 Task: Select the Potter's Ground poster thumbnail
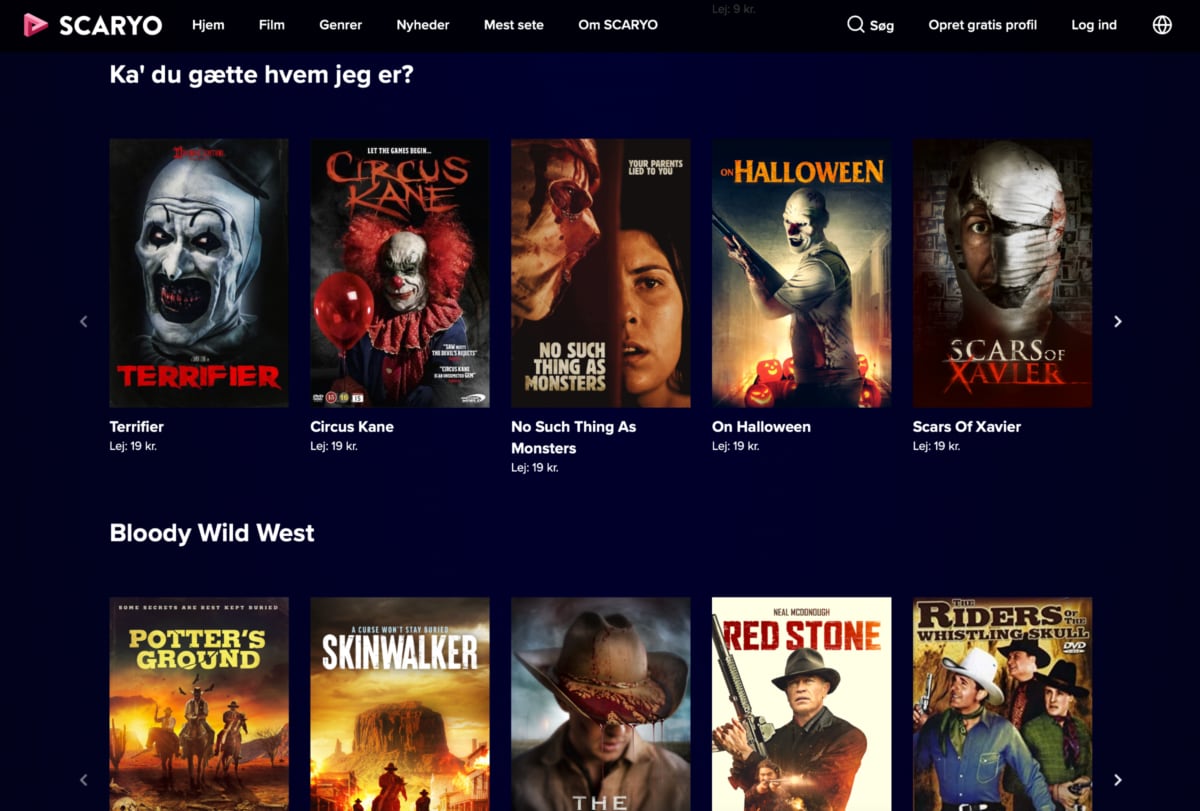199,704
